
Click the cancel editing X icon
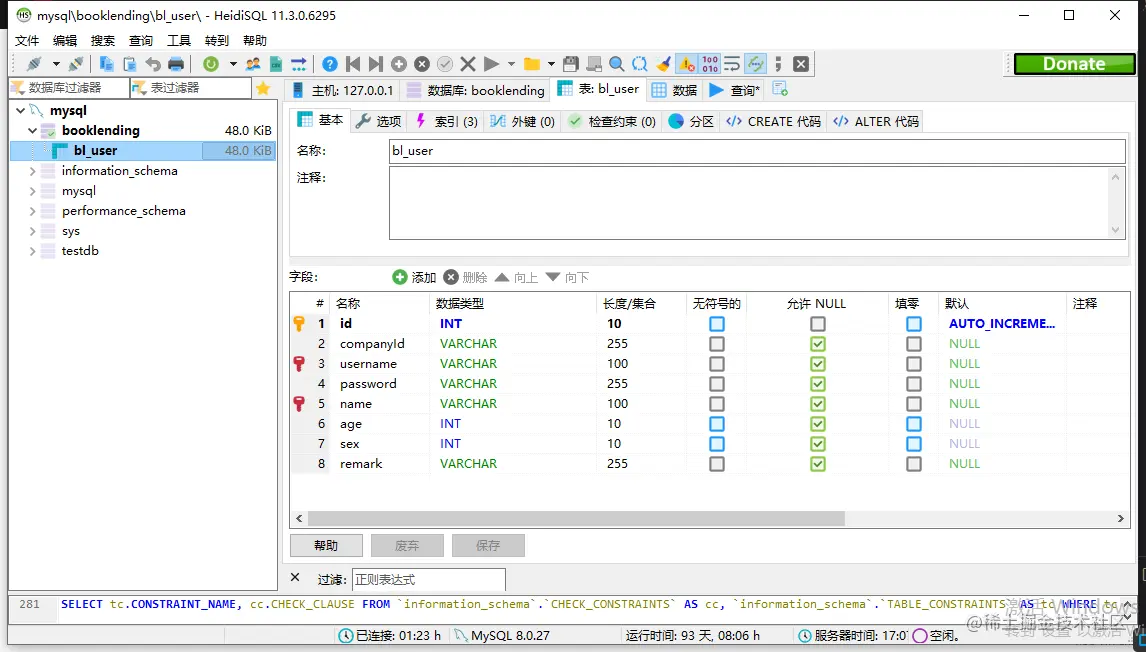468,64
